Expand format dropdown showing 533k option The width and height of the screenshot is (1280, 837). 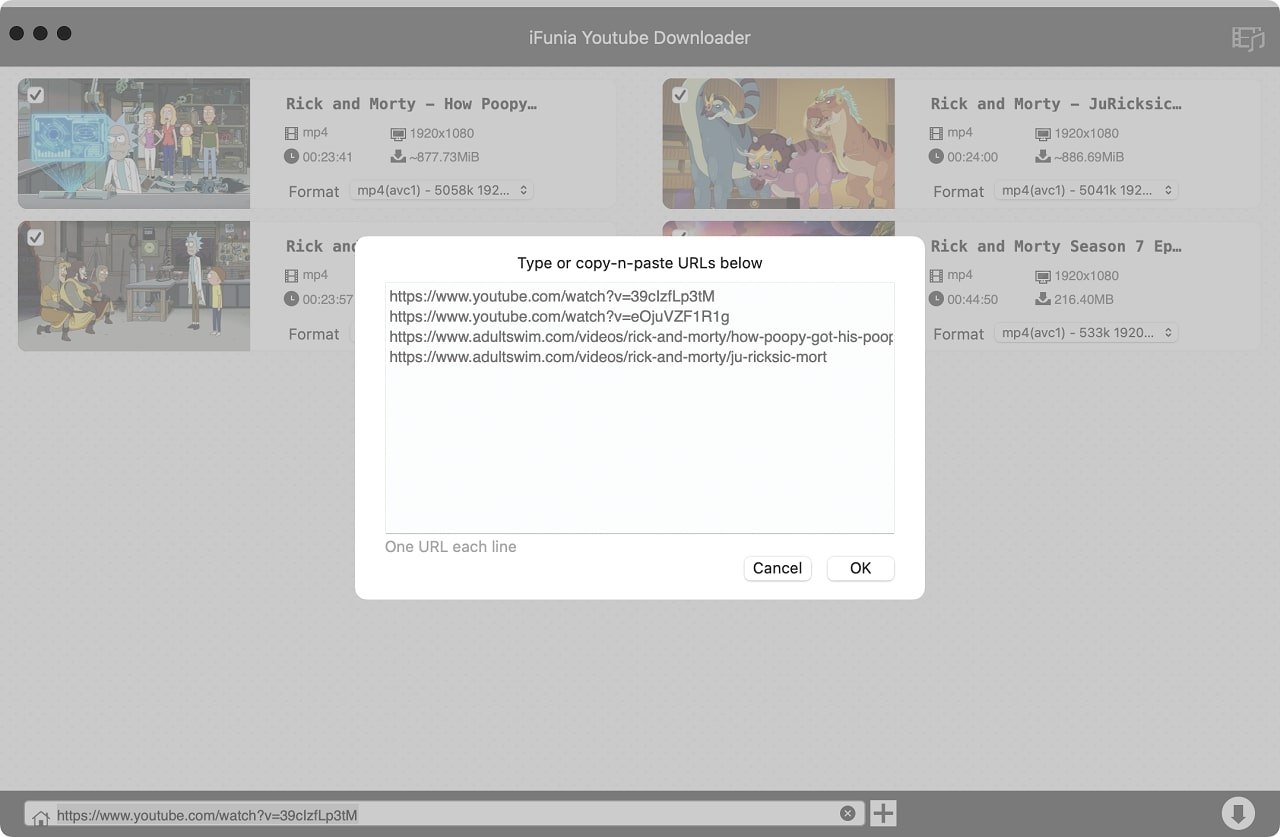[x=1086, y=333]
